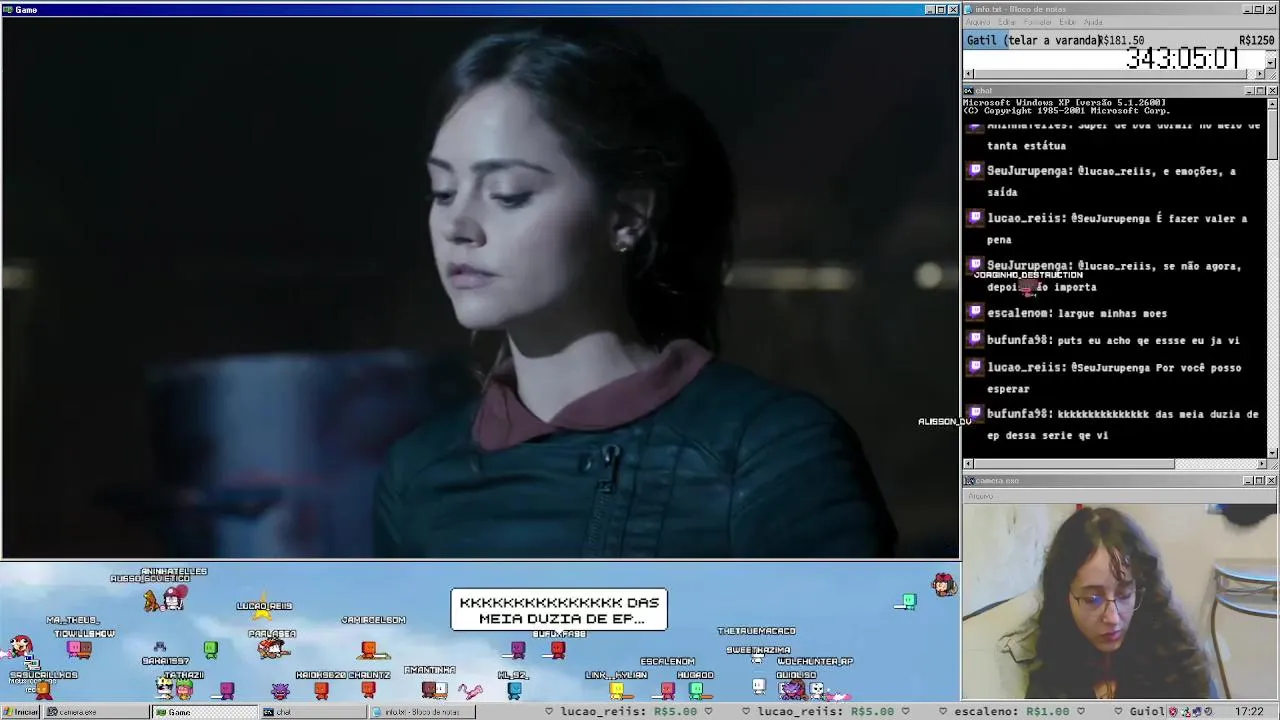Click the Notepad horizontal scroll right arrow

1260,74
